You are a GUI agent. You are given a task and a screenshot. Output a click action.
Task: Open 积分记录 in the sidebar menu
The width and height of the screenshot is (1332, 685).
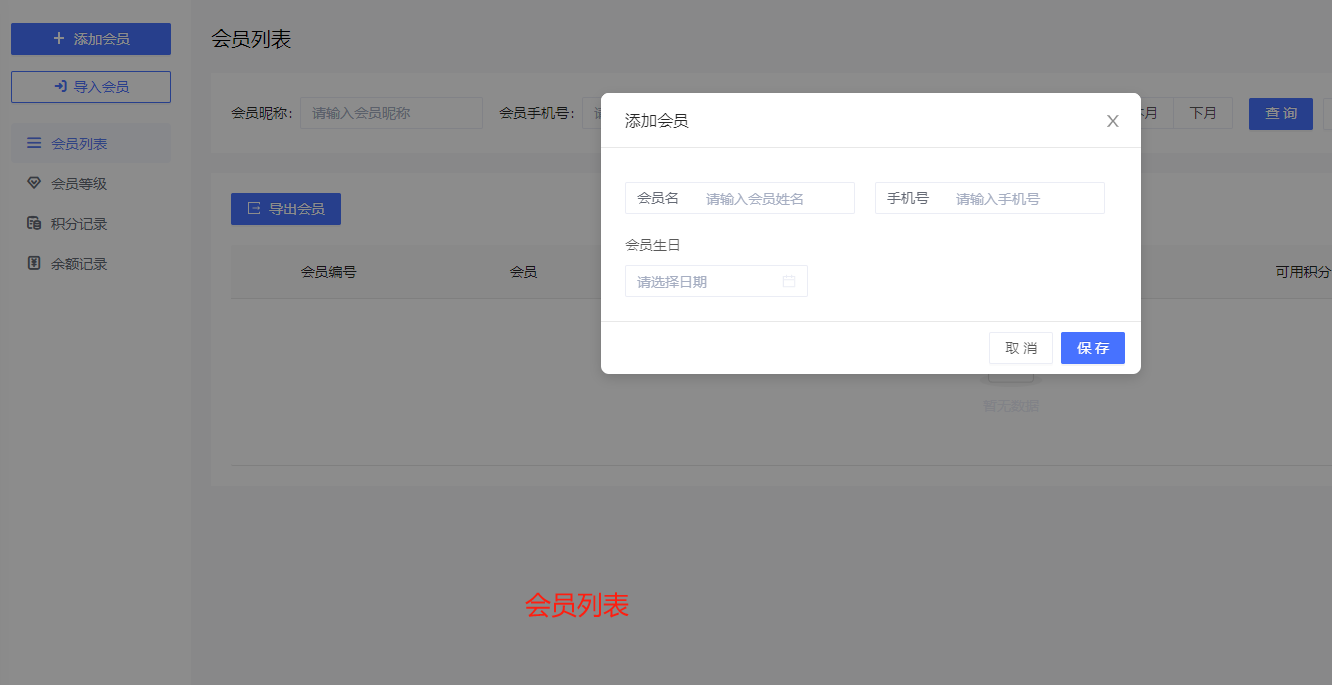[x=90, y=223]
